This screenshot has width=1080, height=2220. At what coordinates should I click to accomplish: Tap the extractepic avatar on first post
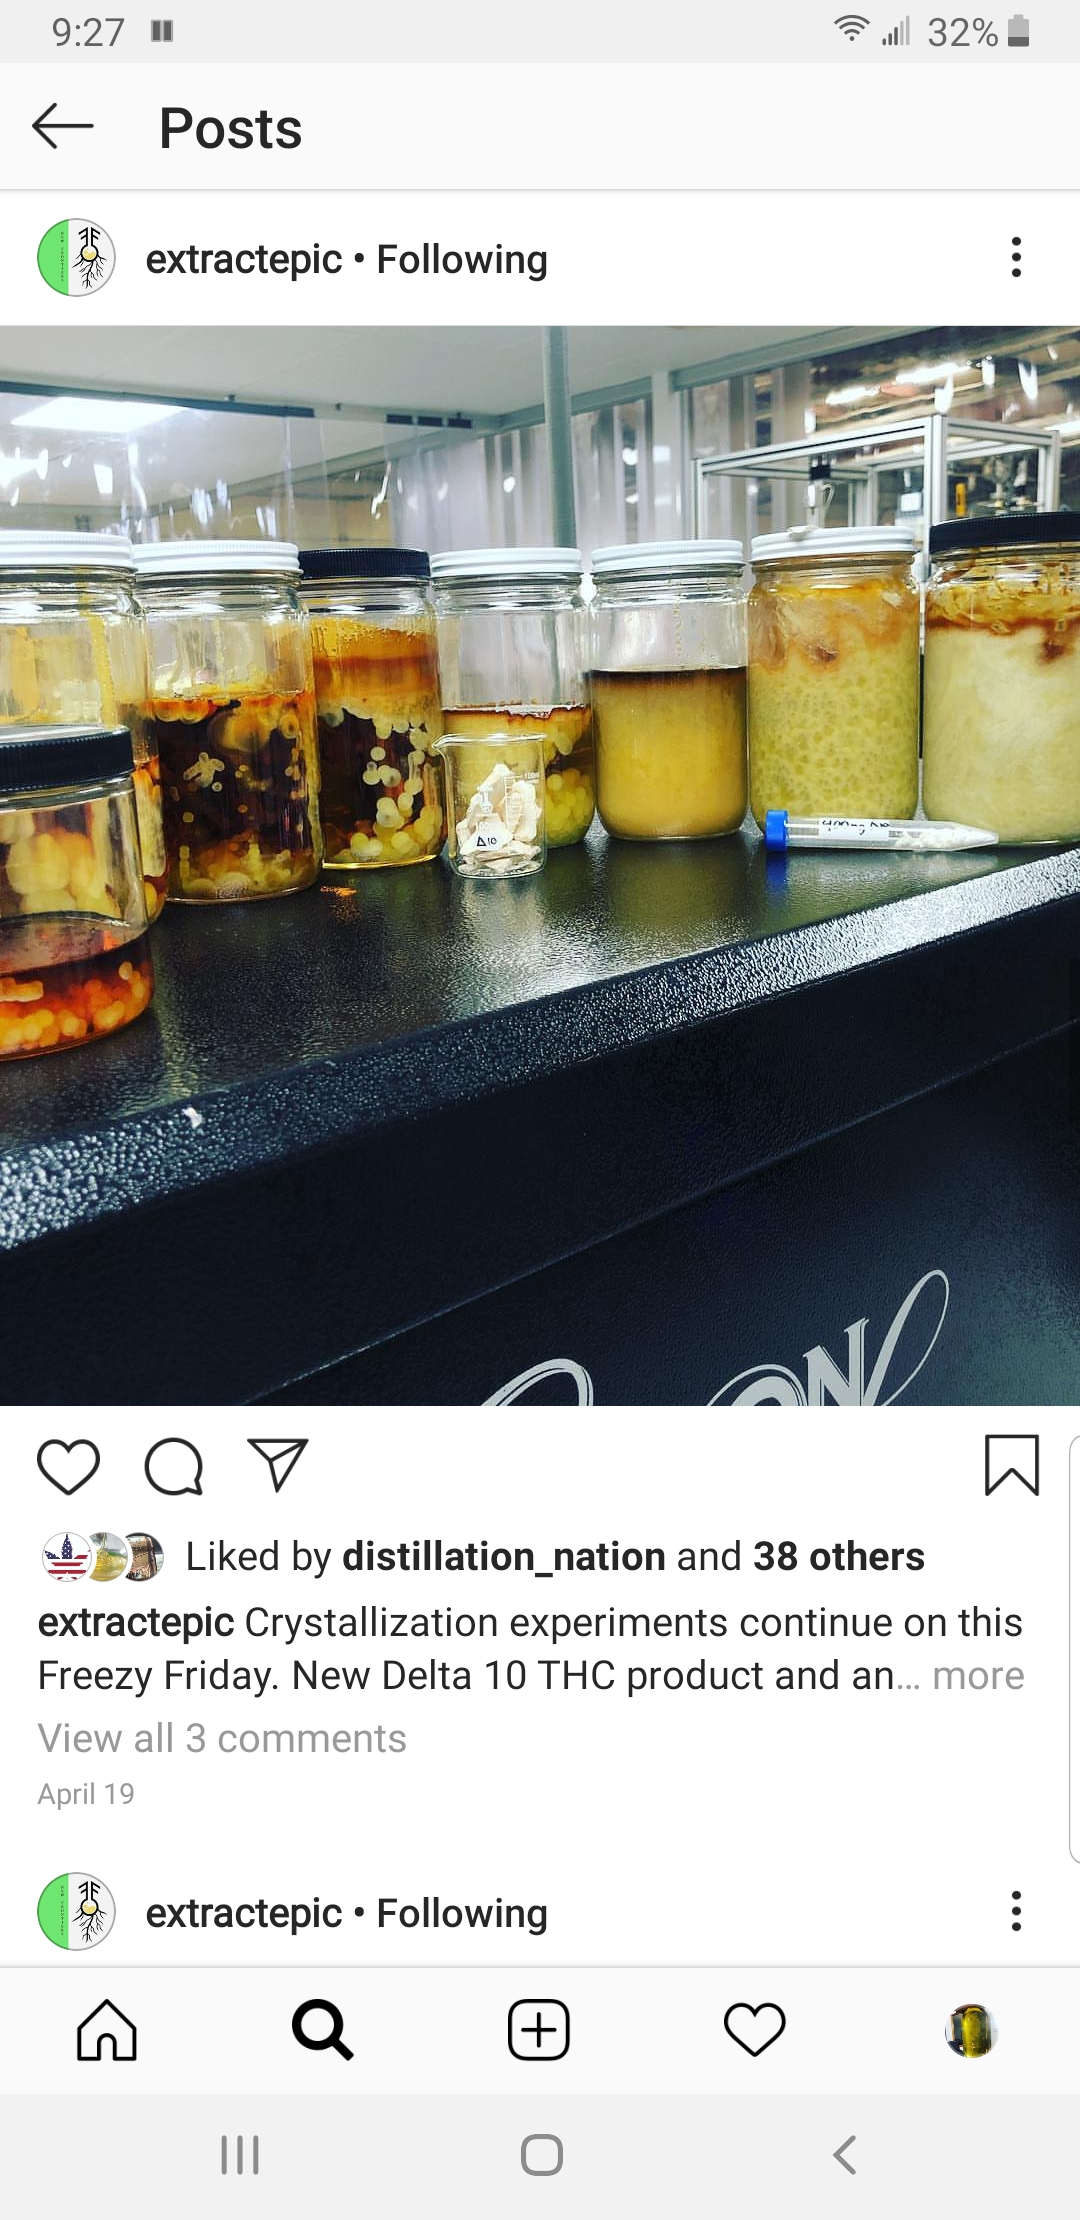tap(77, 258)
